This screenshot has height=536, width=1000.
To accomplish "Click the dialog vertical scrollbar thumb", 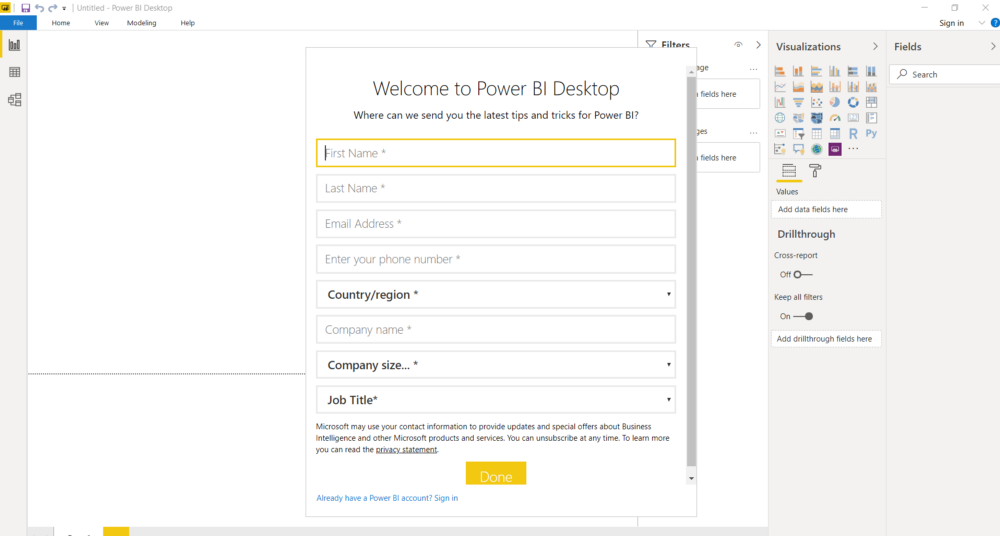I will [x=691, y=272].
